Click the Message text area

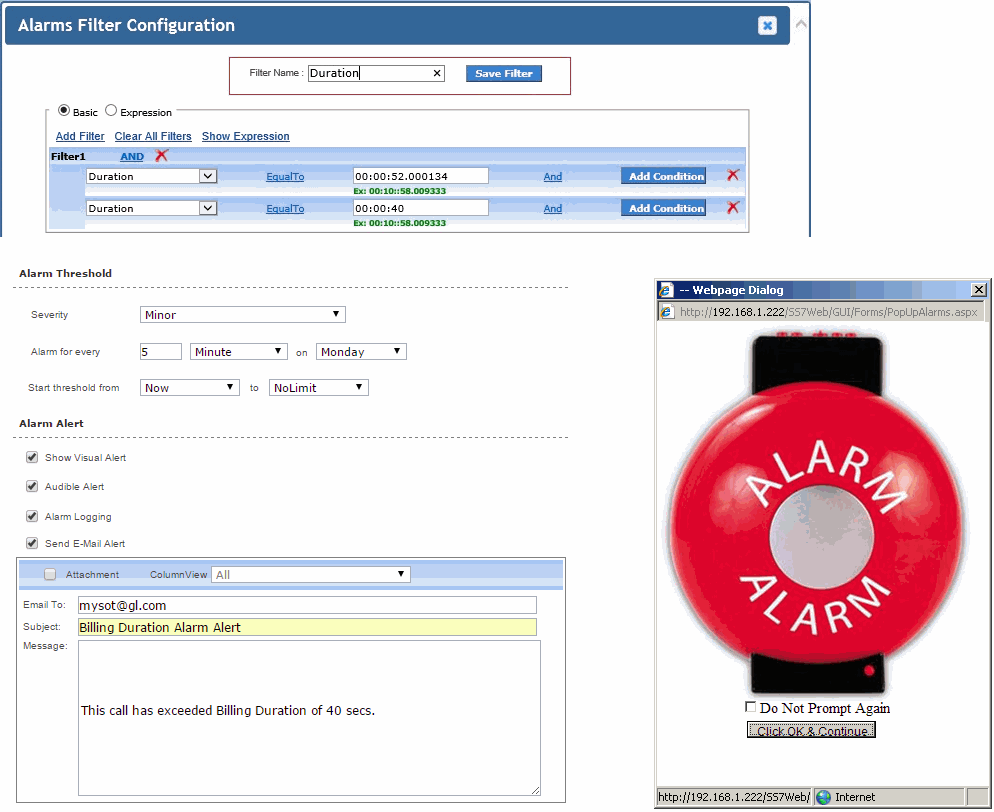pyautogui.click(x=309, y=718)
